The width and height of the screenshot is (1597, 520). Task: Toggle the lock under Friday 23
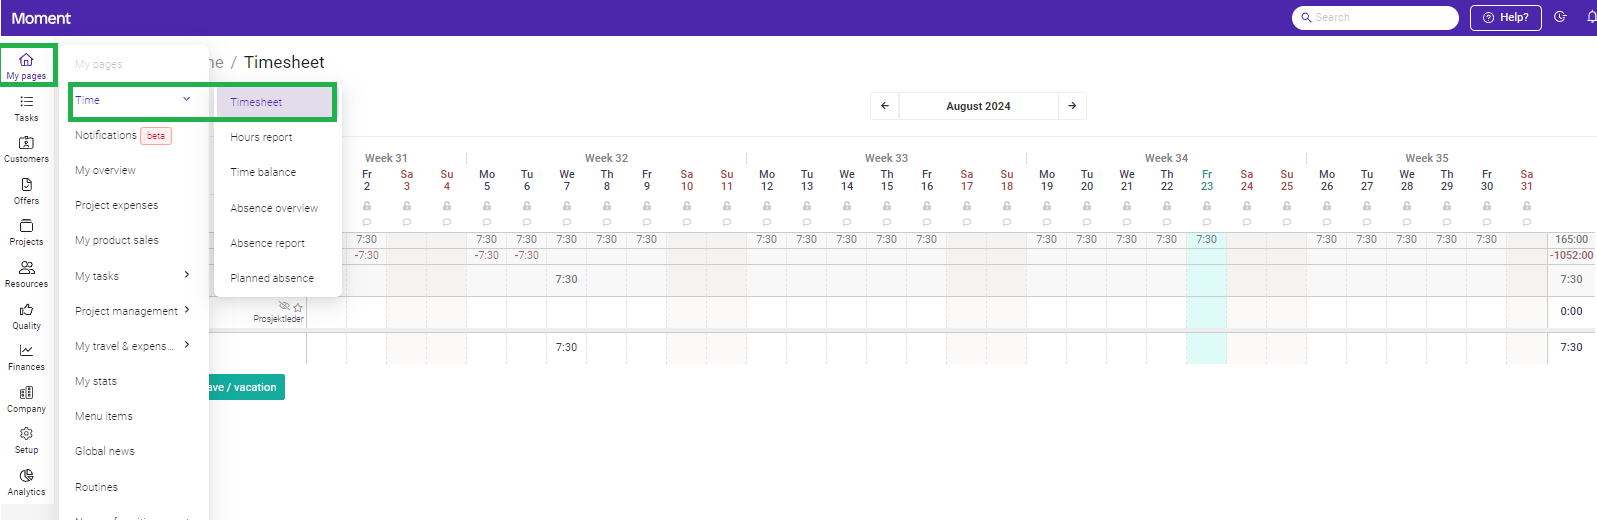[x=1207, y=206]
